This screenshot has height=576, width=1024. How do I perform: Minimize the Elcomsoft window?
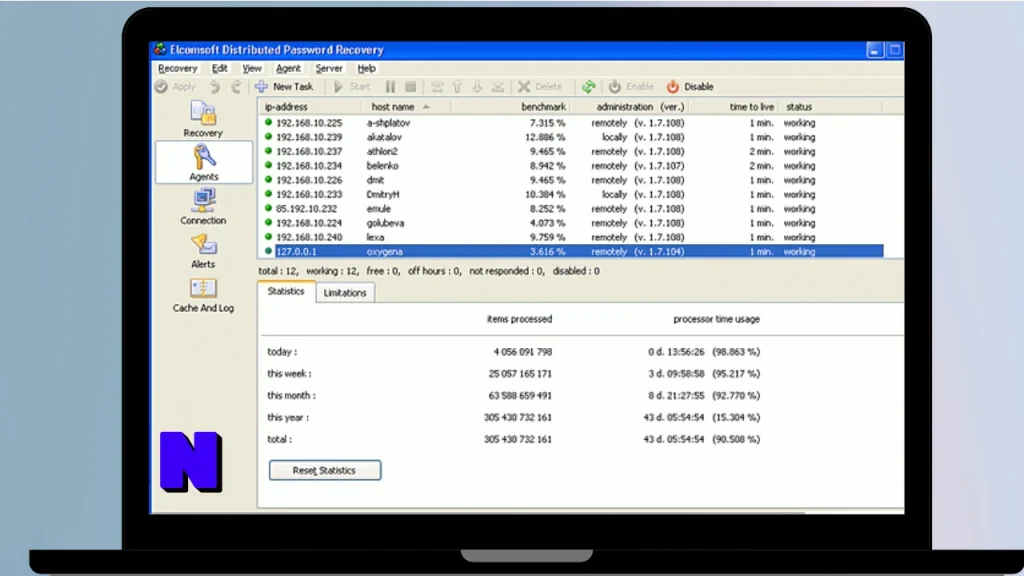pyautogui.click(x=875, y=50)
